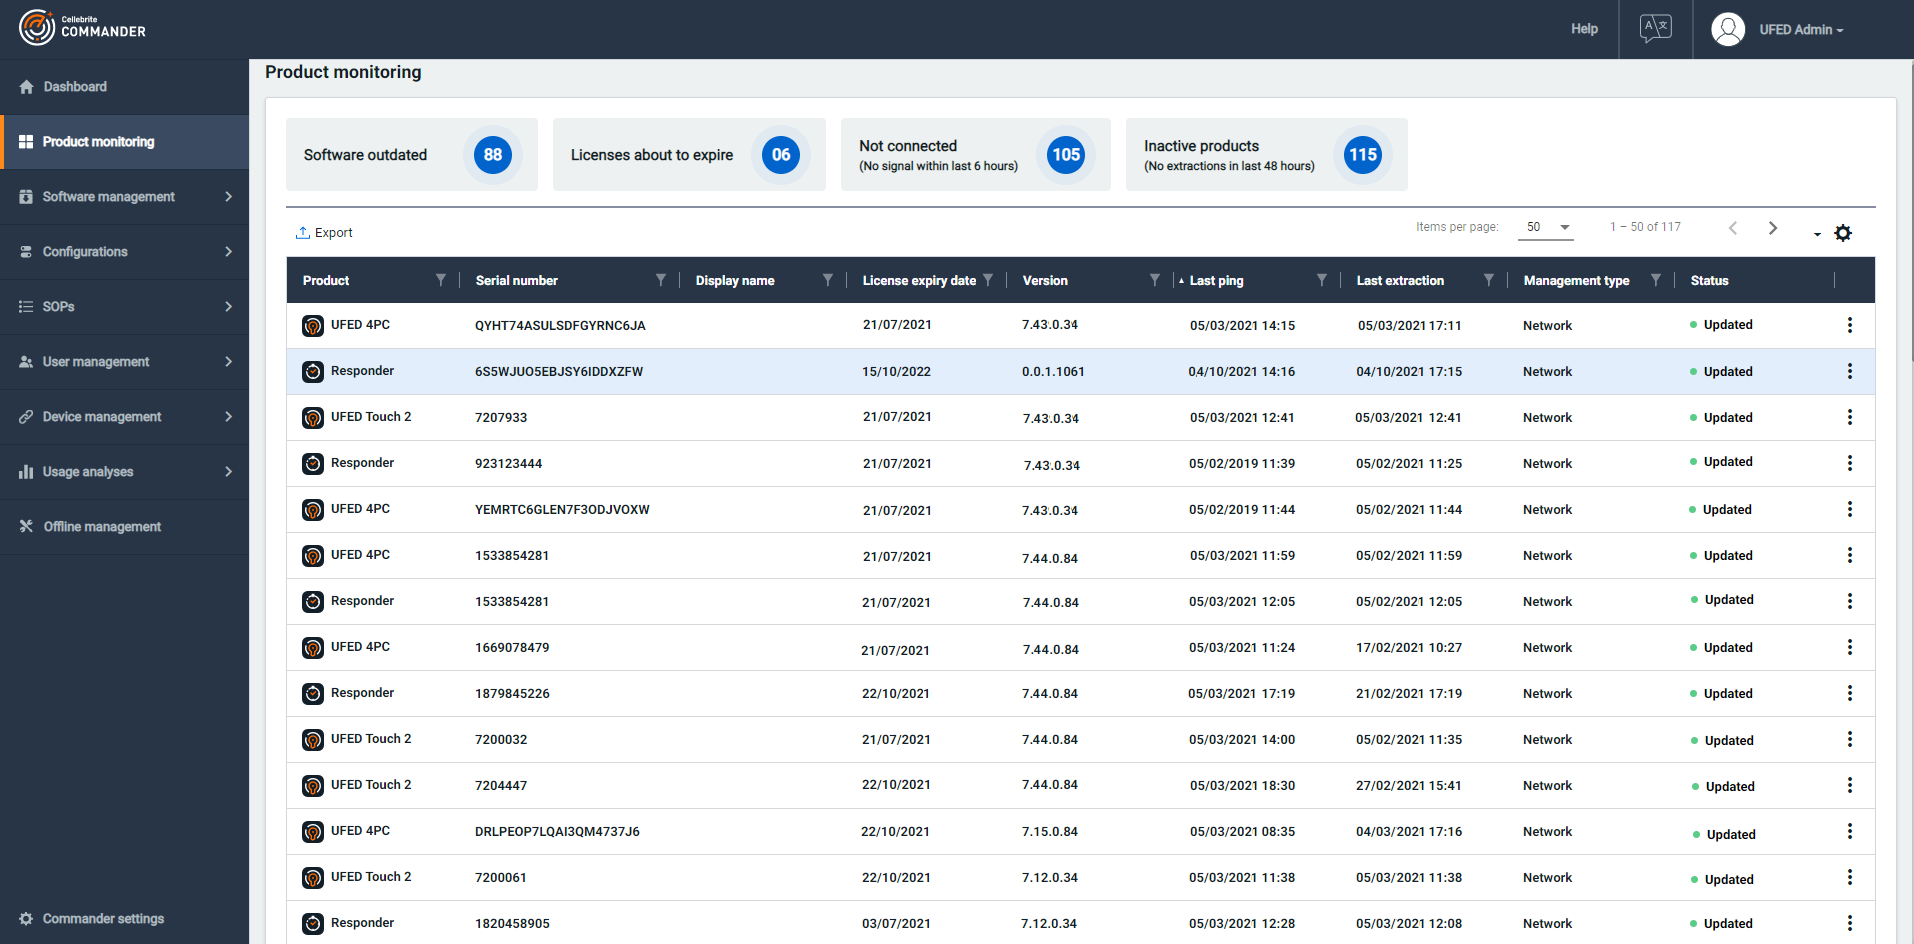Viewport: 1914px width, 944px height.
Task: Go to previous page of results
Action: [x=1733, y=228]
